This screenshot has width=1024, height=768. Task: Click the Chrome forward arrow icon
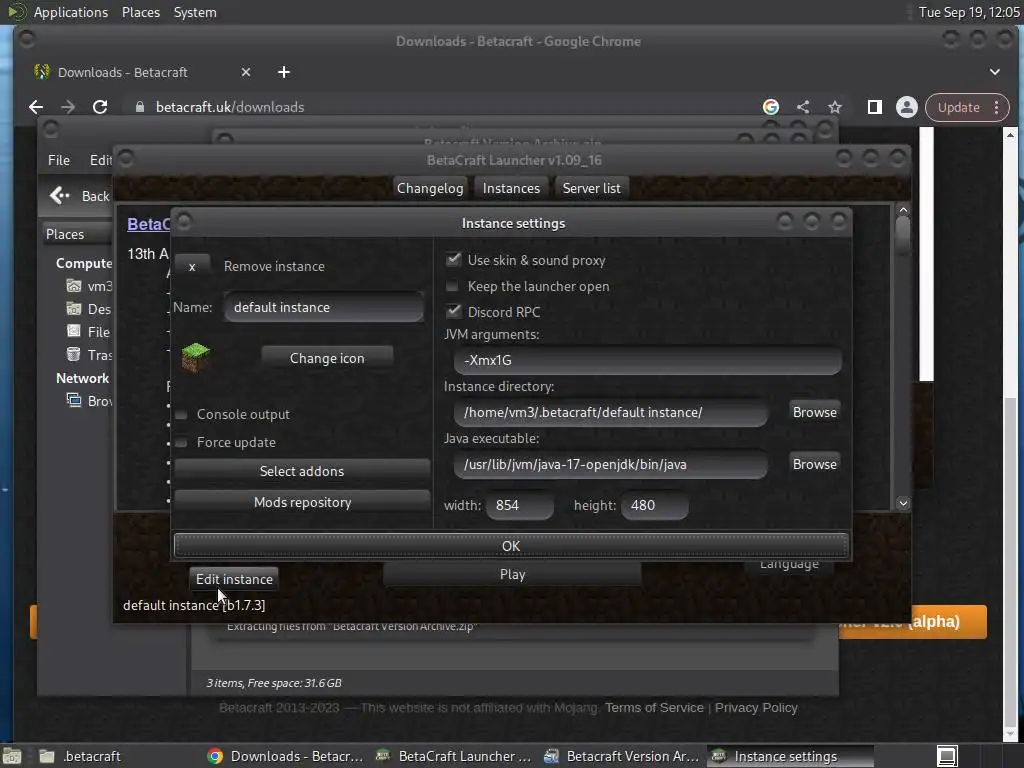click(68, 107)
